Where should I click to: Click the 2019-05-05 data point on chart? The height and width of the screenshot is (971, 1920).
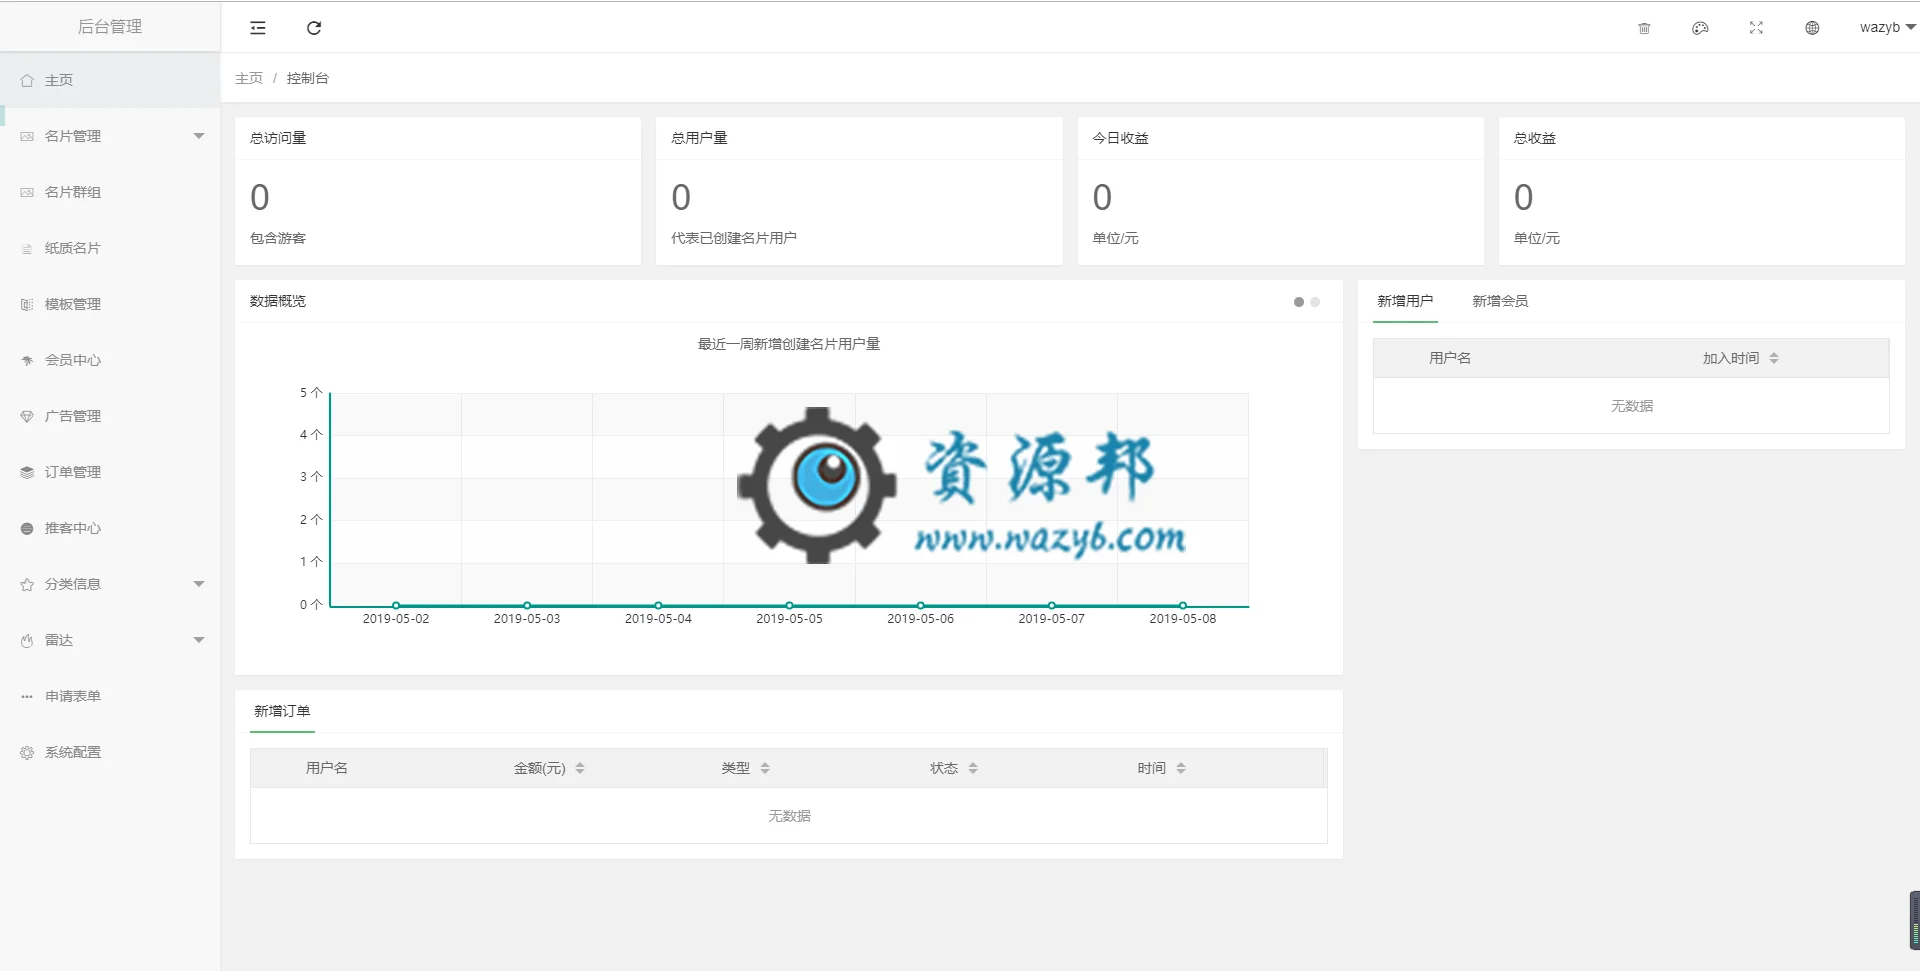pyautogui.click(x=789, y=605)
